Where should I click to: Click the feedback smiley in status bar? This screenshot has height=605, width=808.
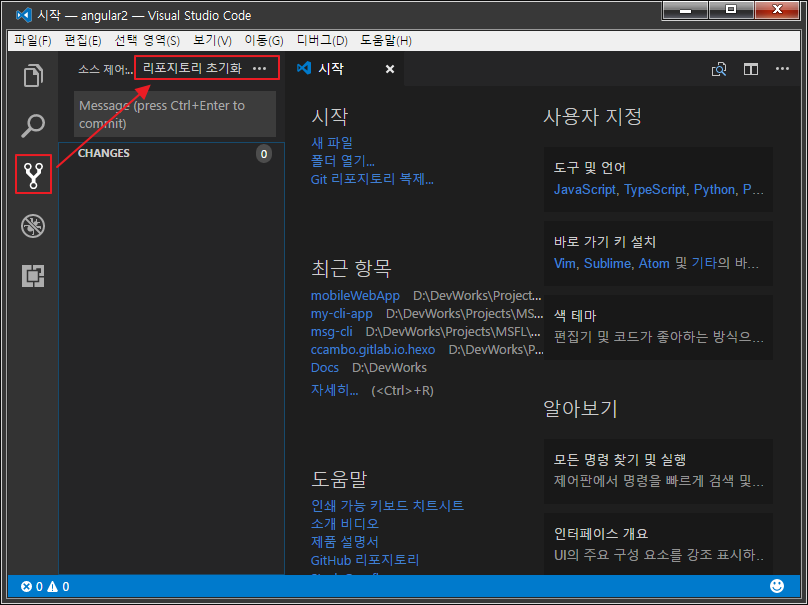click(777, 586)
